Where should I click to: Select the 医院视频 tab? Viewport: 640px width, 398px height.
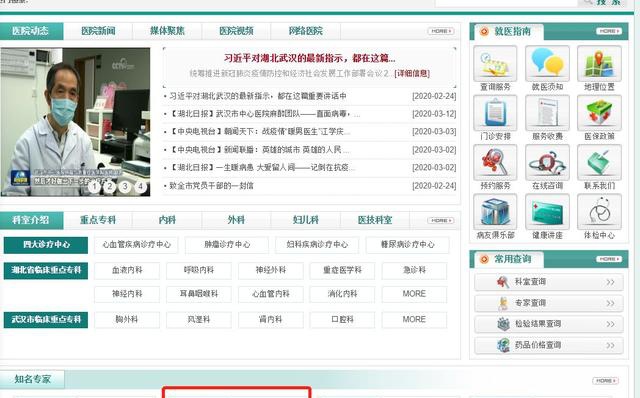tap(236, 31)
